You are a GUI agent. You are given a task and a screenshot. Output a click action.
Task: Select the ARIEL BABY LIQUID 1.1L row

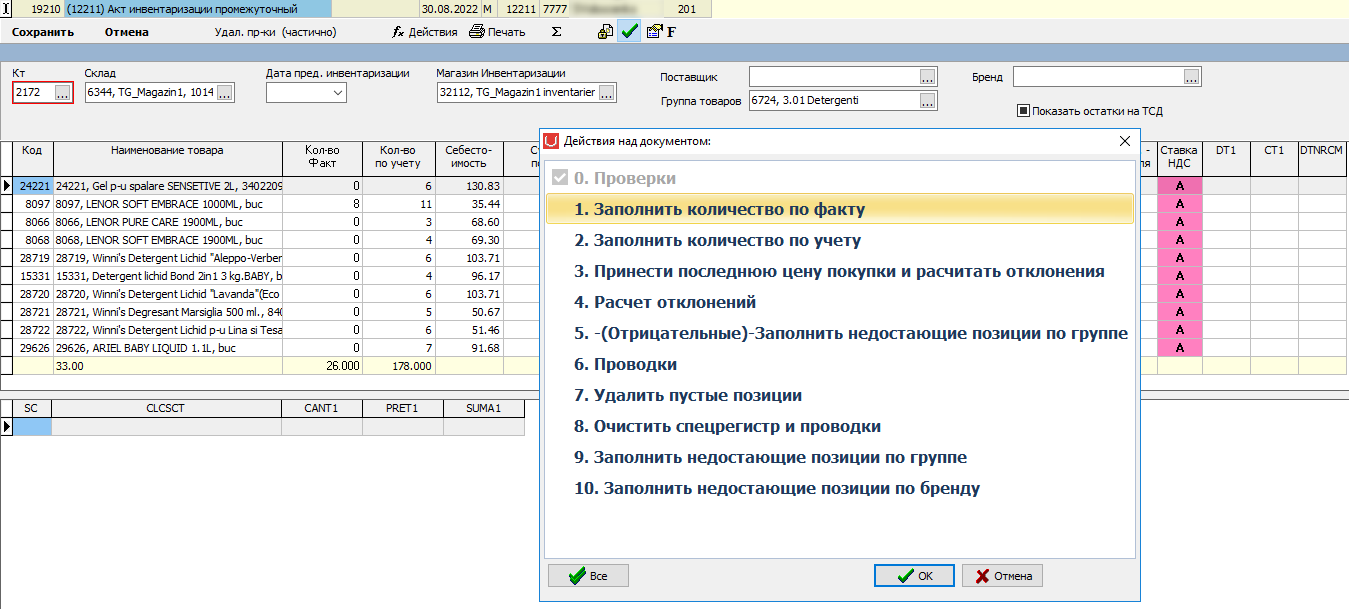pyautogui.click(x=168, y=347)
